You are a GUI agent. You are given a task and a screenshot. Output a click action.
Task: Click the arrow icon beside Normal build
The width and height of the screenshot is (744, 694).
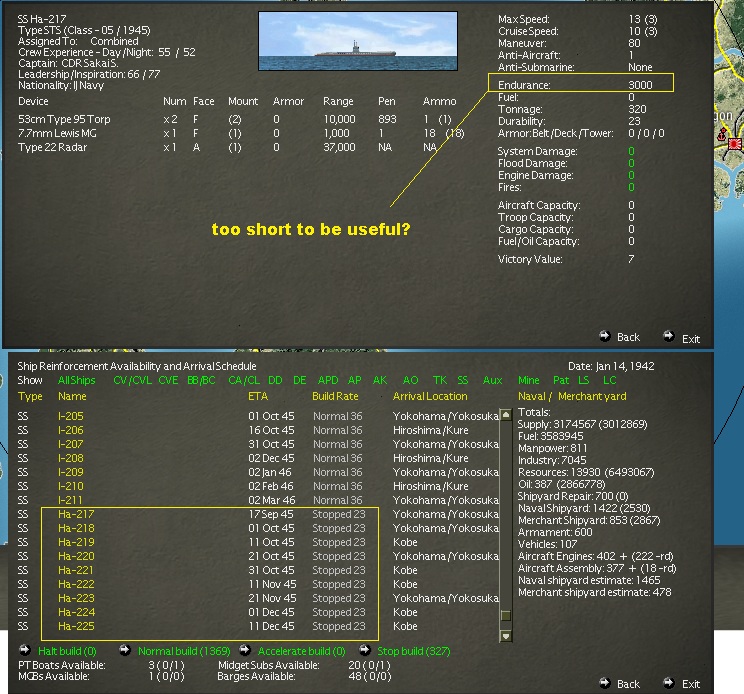125,650
